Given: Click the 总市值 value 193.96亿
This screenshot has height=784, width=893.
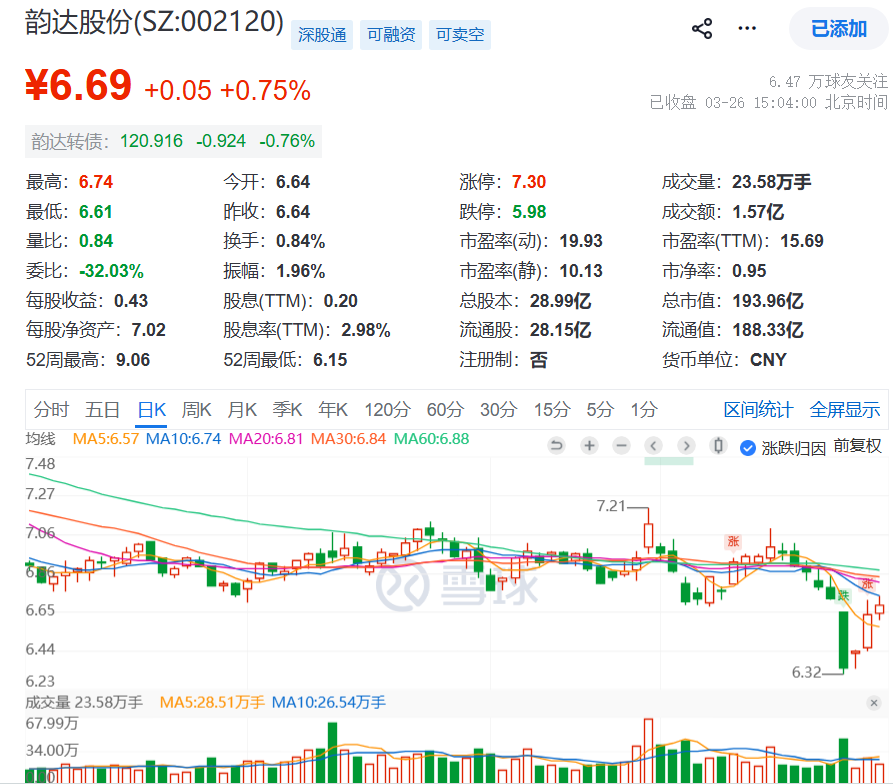Looking at the screenshot, I should (767, 301).
